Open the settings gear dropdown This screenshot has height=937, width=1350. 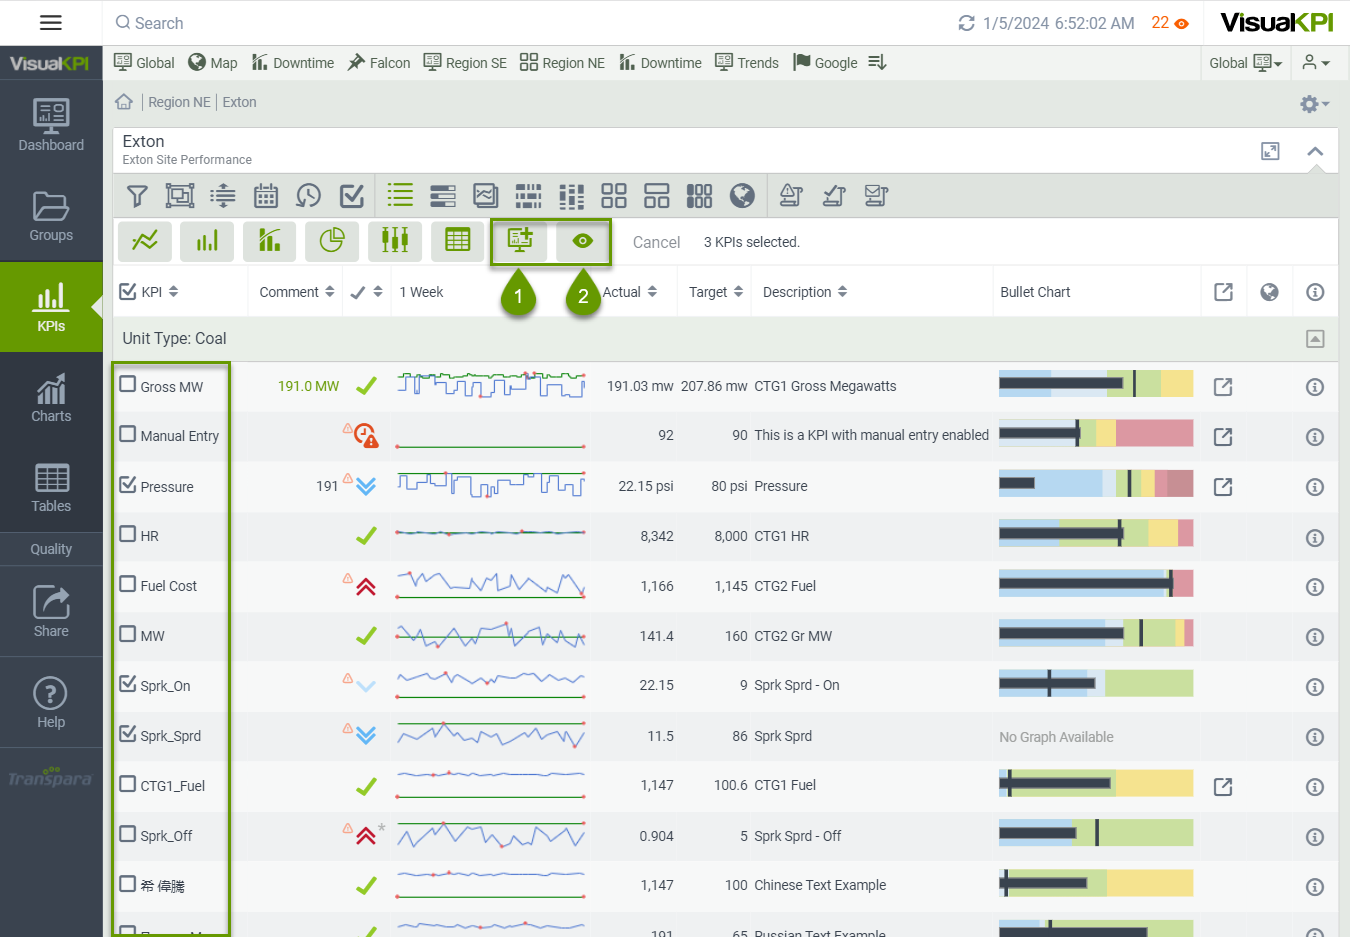pyautogui.click(x=1313, y=104)
